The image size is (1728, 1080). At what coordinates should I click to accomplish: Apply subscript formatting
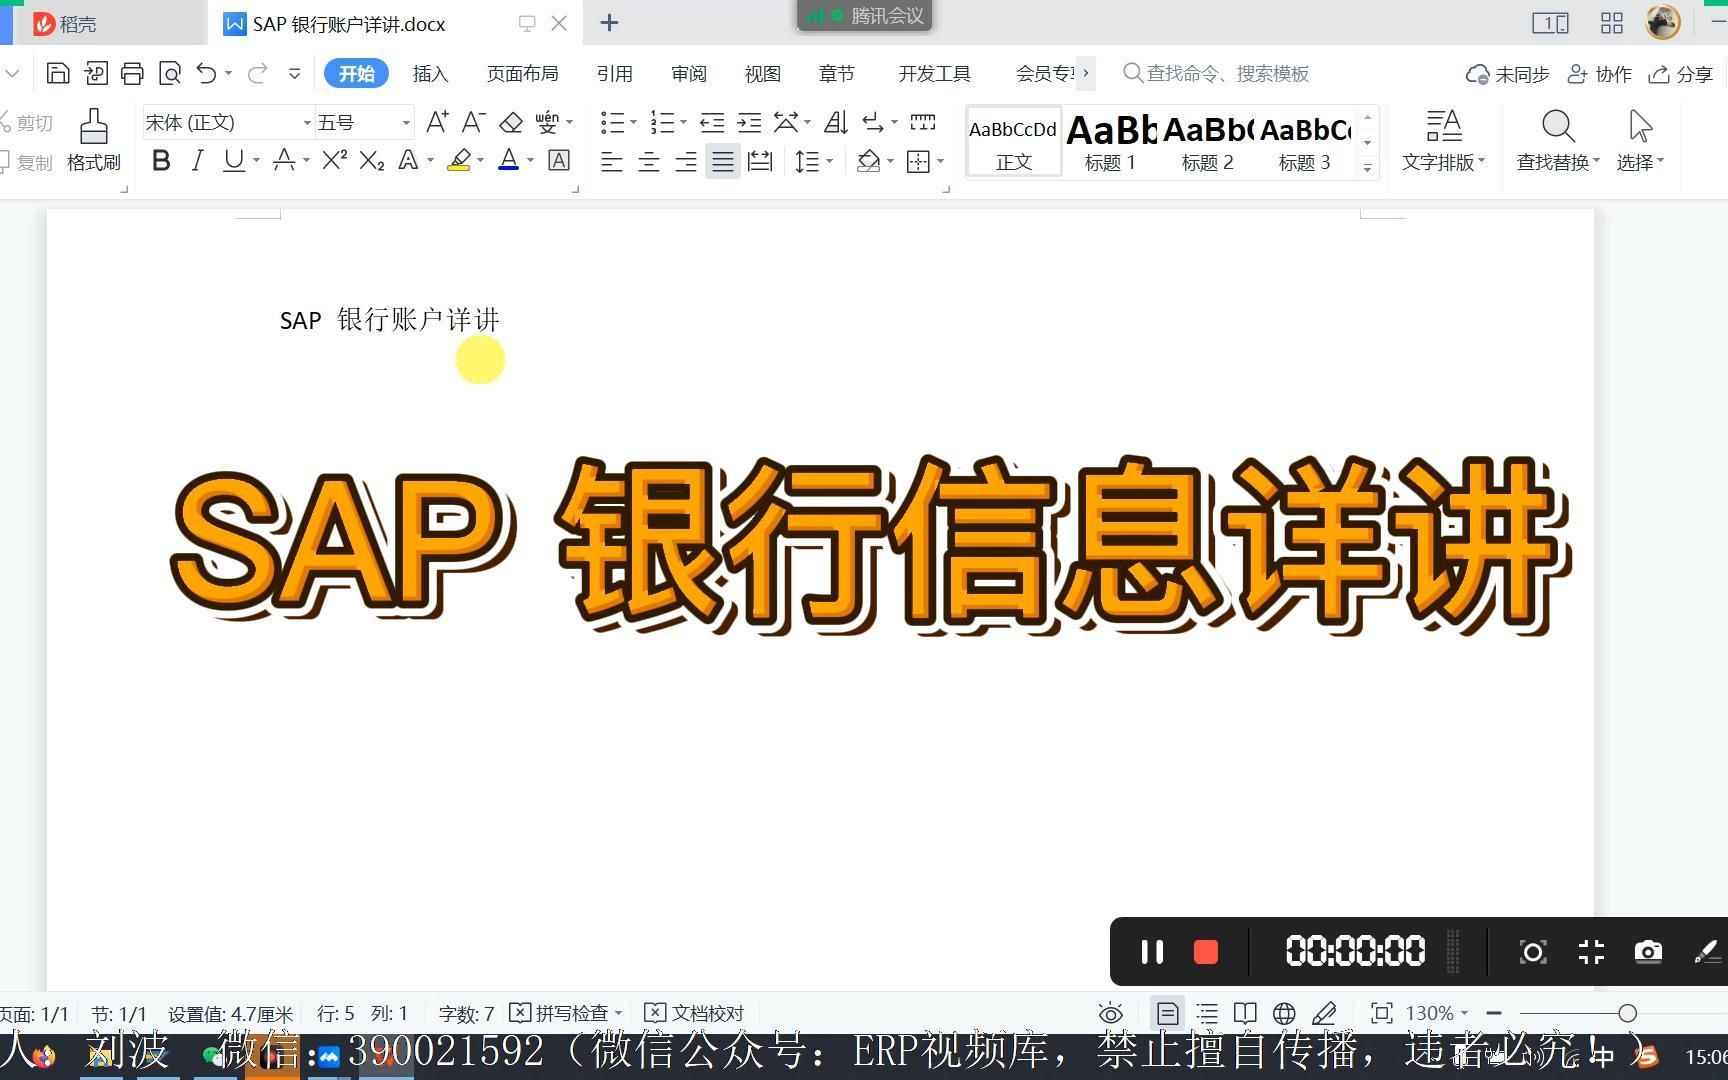click(x=372, y=160)
